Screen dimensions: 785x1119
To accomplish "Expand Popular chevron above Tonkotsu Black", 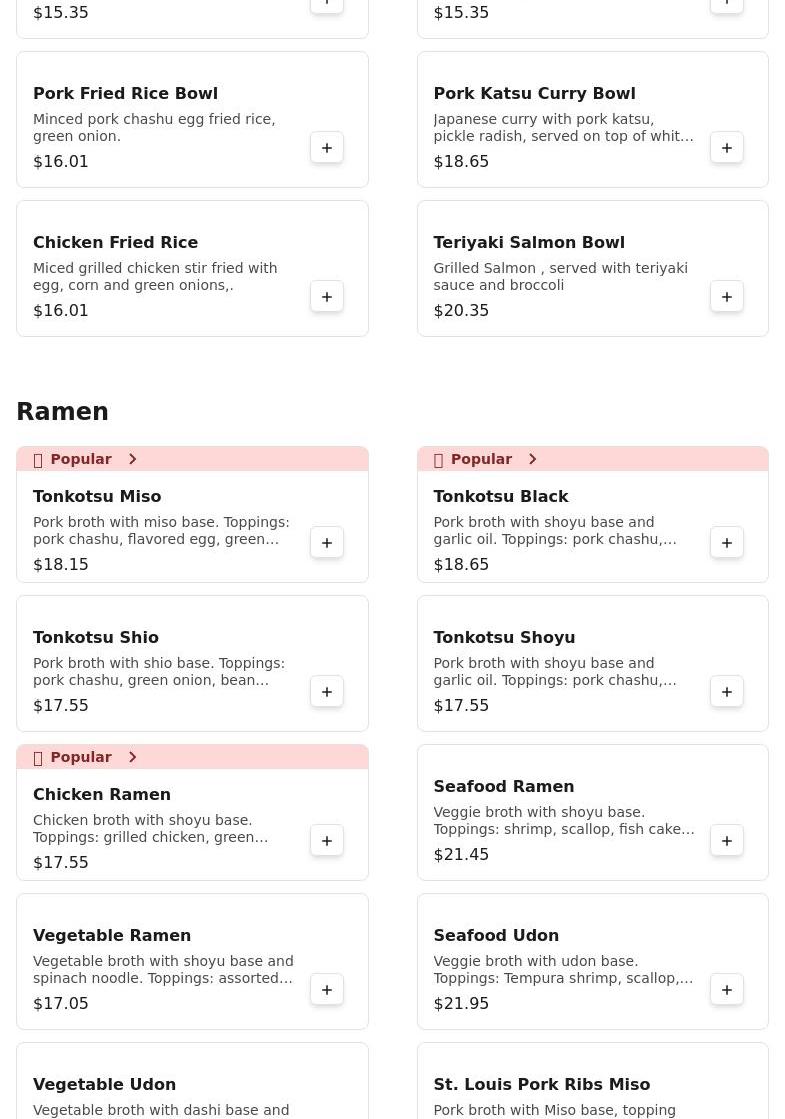I will tap(532, 459).
